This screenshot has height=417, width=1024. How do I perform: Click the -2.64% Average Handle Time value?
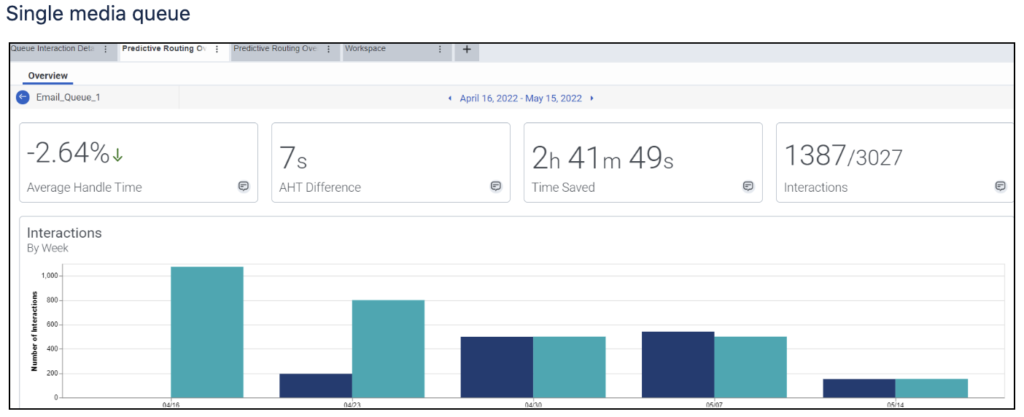67,154
